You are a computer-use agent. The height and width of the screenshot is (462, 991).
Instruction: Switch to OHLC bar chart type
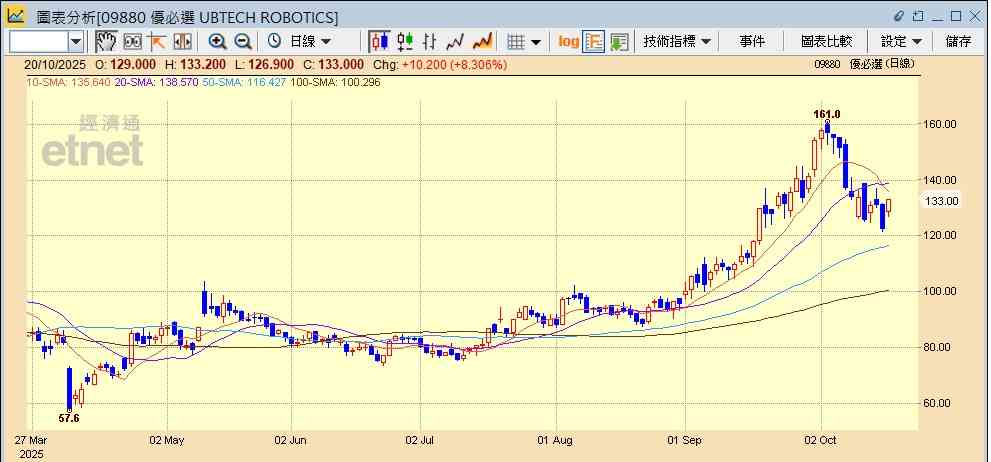(x=431, y=41)
